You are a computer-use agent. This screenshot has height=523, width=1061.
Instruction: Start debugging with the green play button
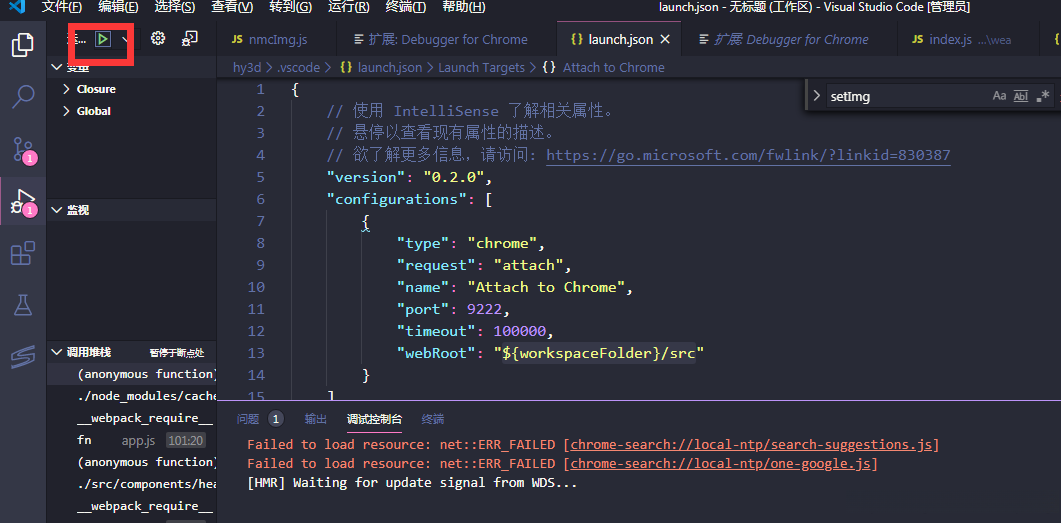click(x=103, y=39)
